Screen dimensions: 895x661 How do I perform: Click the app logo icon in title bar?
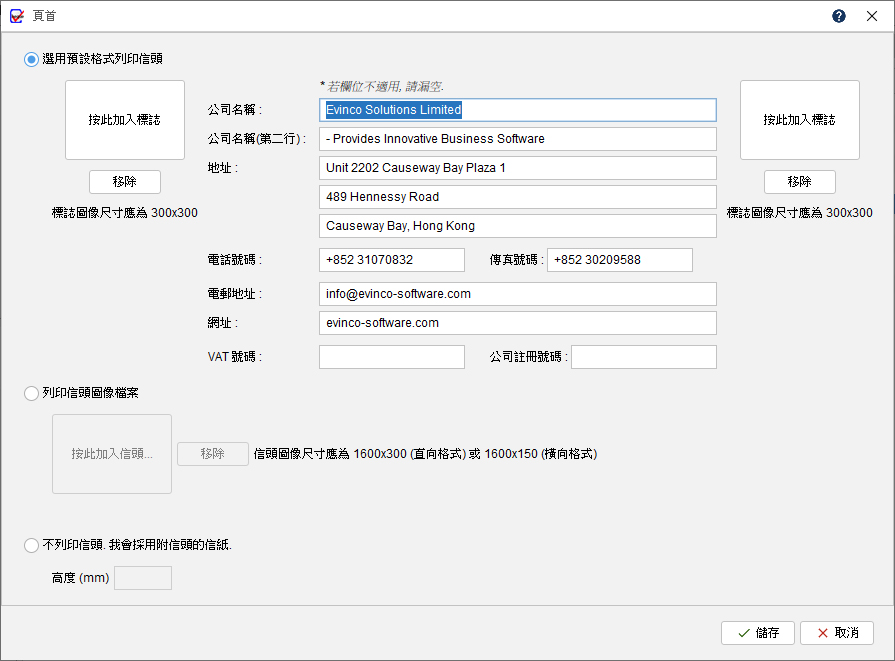point(17,16)
